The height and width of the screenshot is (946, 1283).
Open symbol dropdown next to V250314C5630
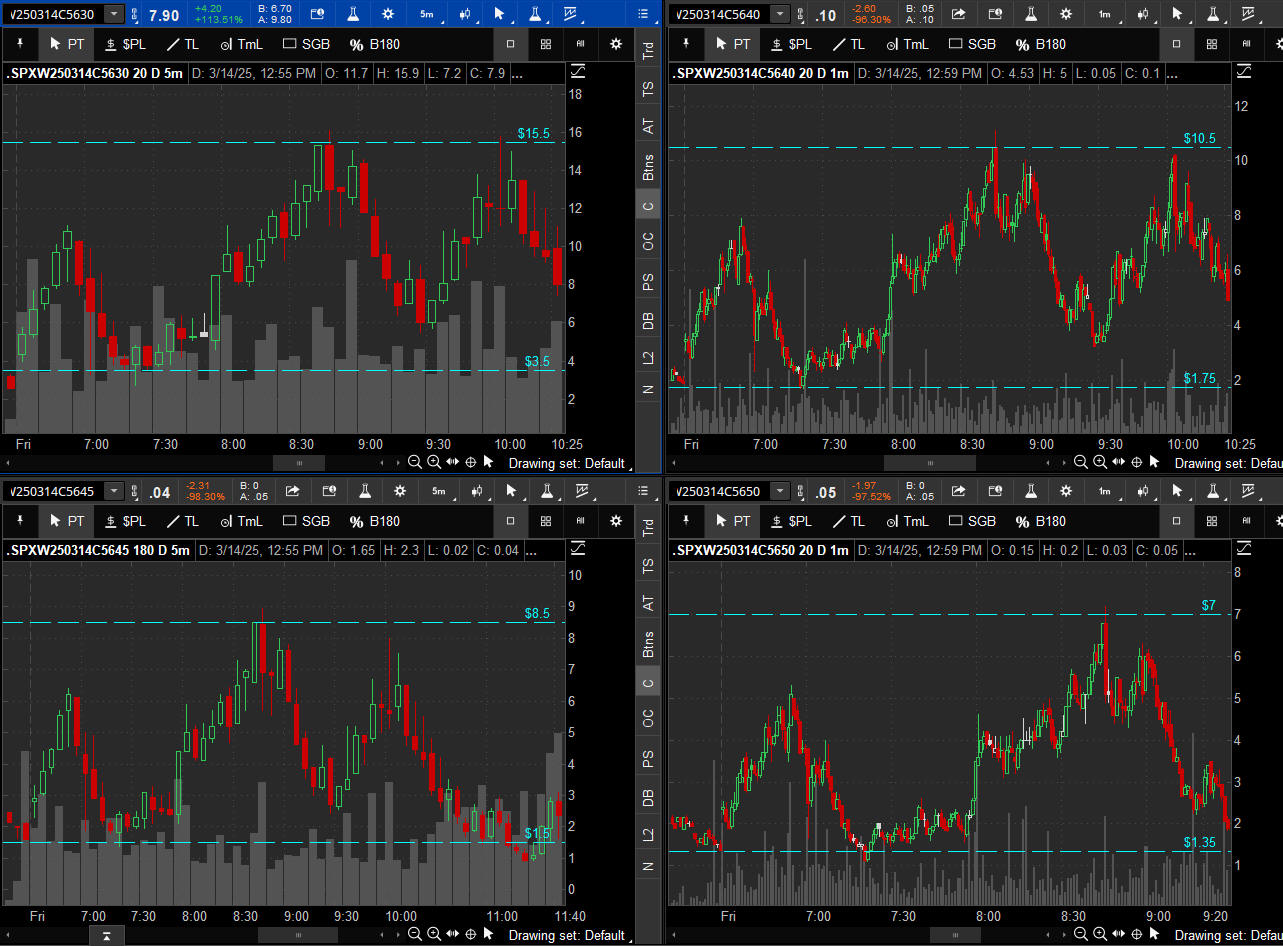pyautogui.click(x=114, y=14)
